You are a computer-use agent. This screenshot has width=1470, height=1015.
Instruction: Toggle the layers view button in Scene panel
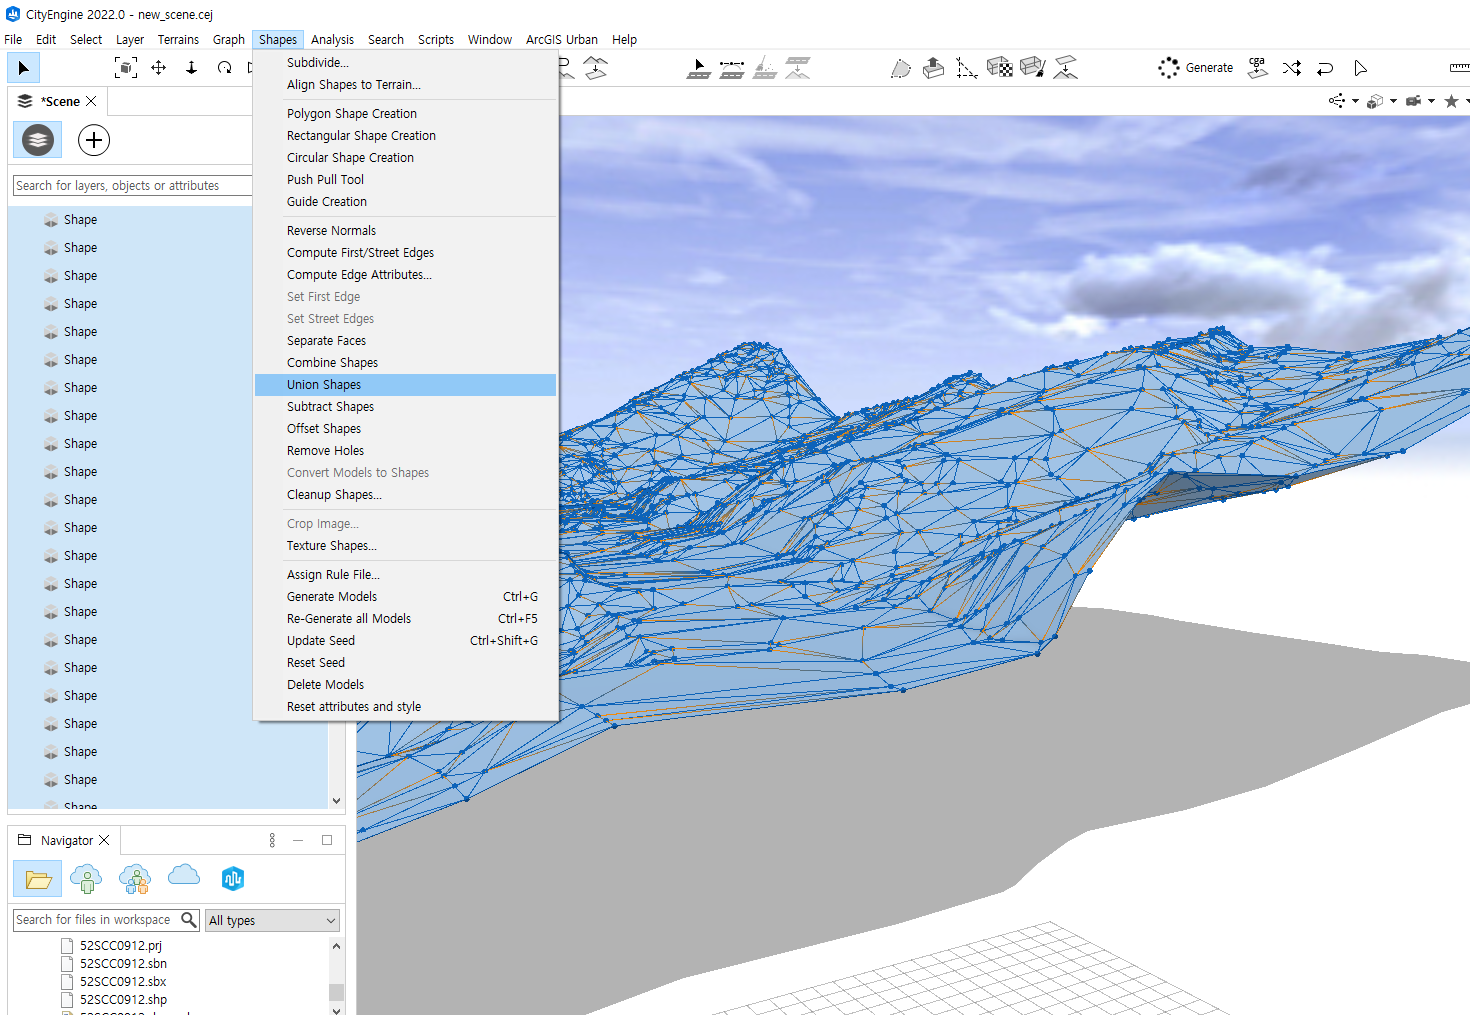point(37,140)
